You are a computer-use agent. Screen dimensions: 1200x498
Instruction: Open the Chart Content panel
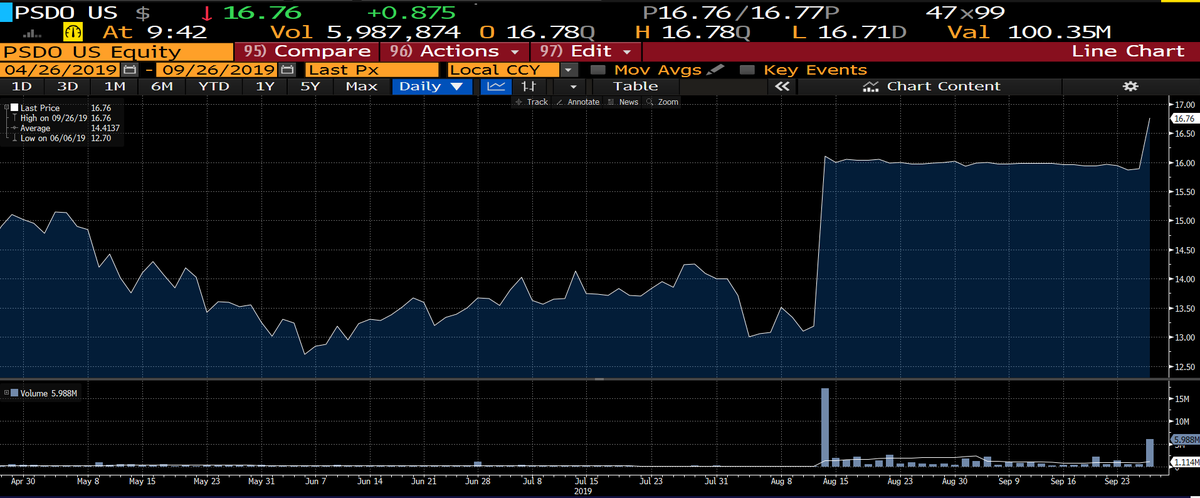930,87
